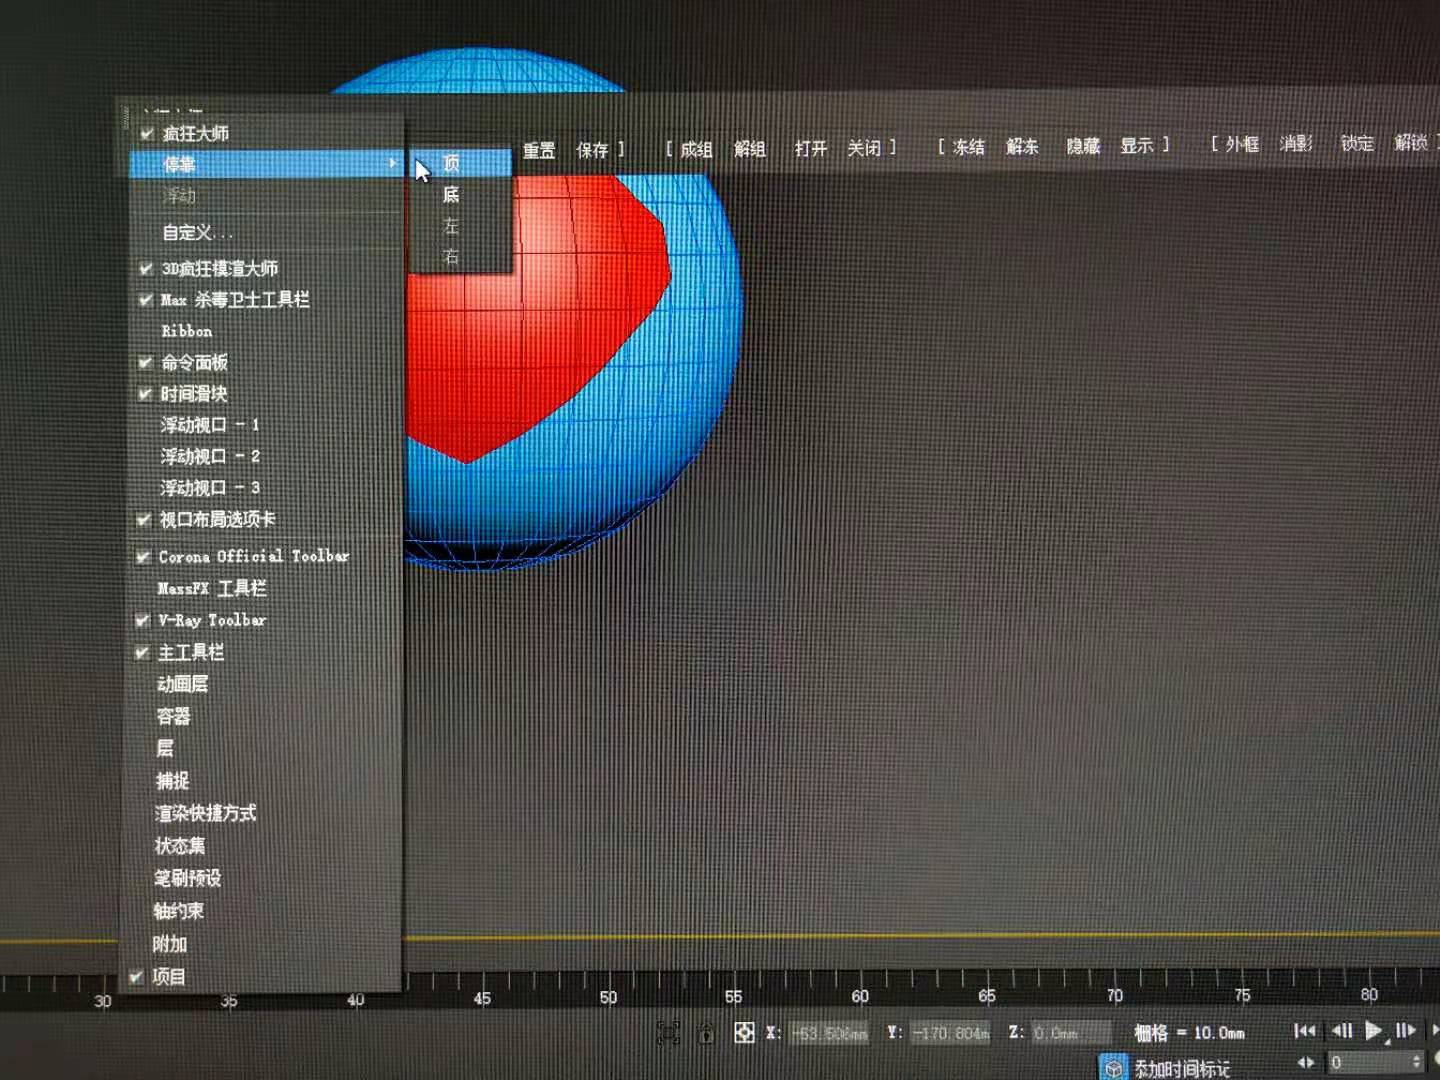This screenshot has height=1080, width=1440.
Task: Click the selection lock (isolate) icon in status bar
Action: pyautogui.click(x=668, y=1032)
